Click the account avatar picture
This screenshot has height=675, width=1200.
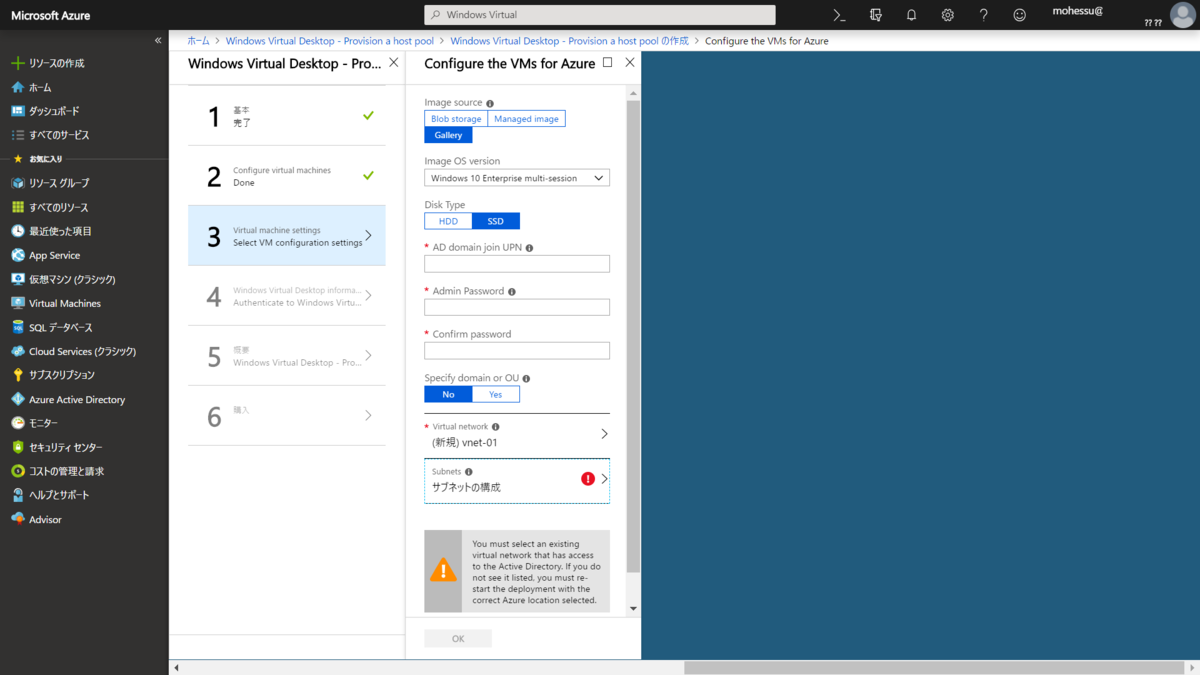coord(1183,15)
